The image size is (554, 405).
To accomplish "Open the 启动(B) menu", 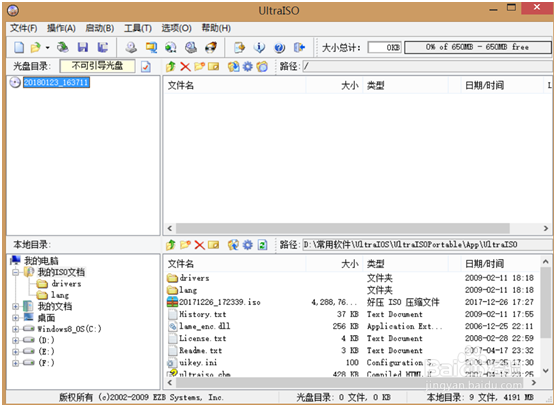I will tap(100, 28).
